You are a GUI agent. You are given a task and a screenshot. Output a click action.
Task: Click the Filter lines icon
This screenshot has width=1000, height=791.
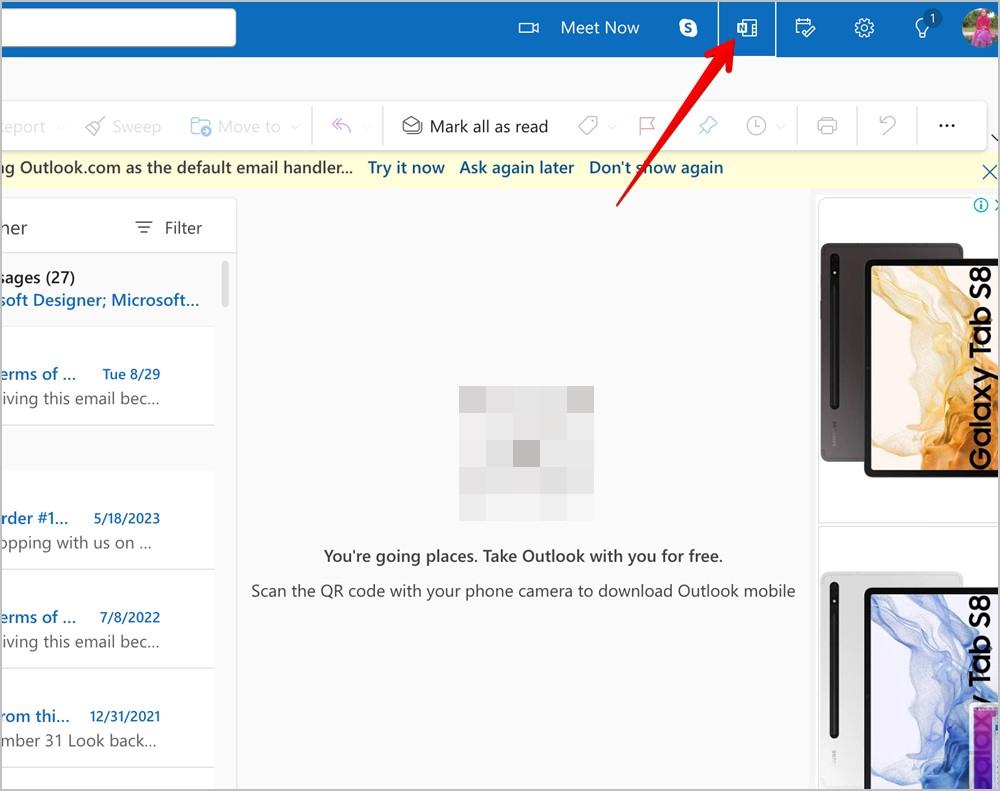tap(144, 228)
